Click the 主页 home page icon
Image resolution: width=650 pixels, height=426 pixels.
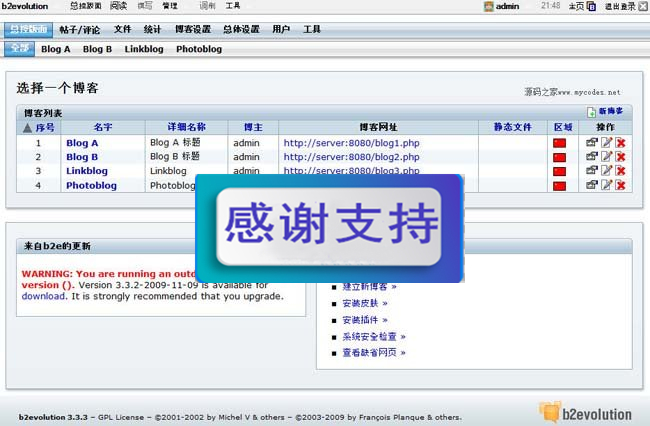(592, 7)
